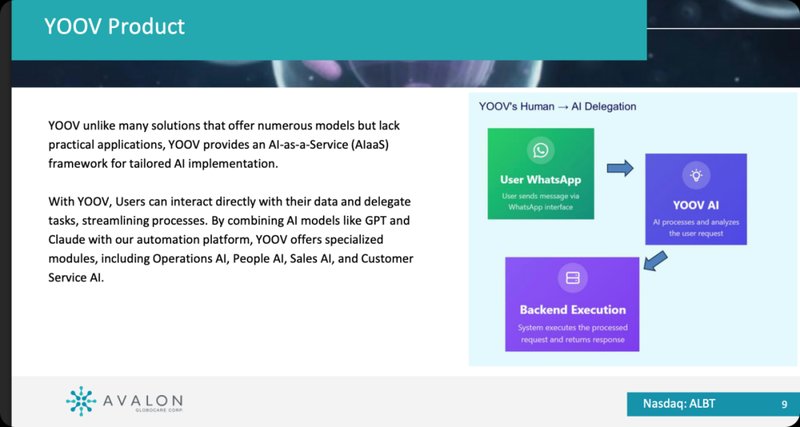
Task: Click the WhatsApp logo icon in the green box
Action: [541, 152]
